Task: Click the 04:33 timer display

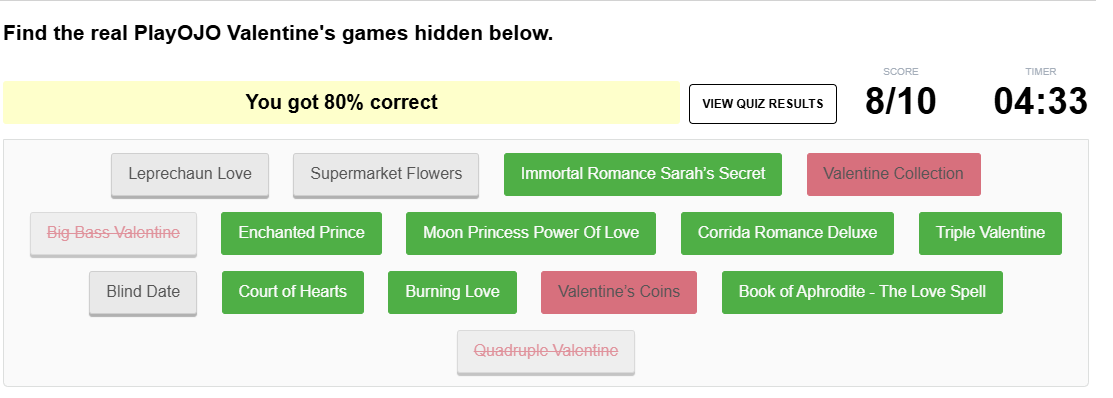Action: pos(1041,101)
